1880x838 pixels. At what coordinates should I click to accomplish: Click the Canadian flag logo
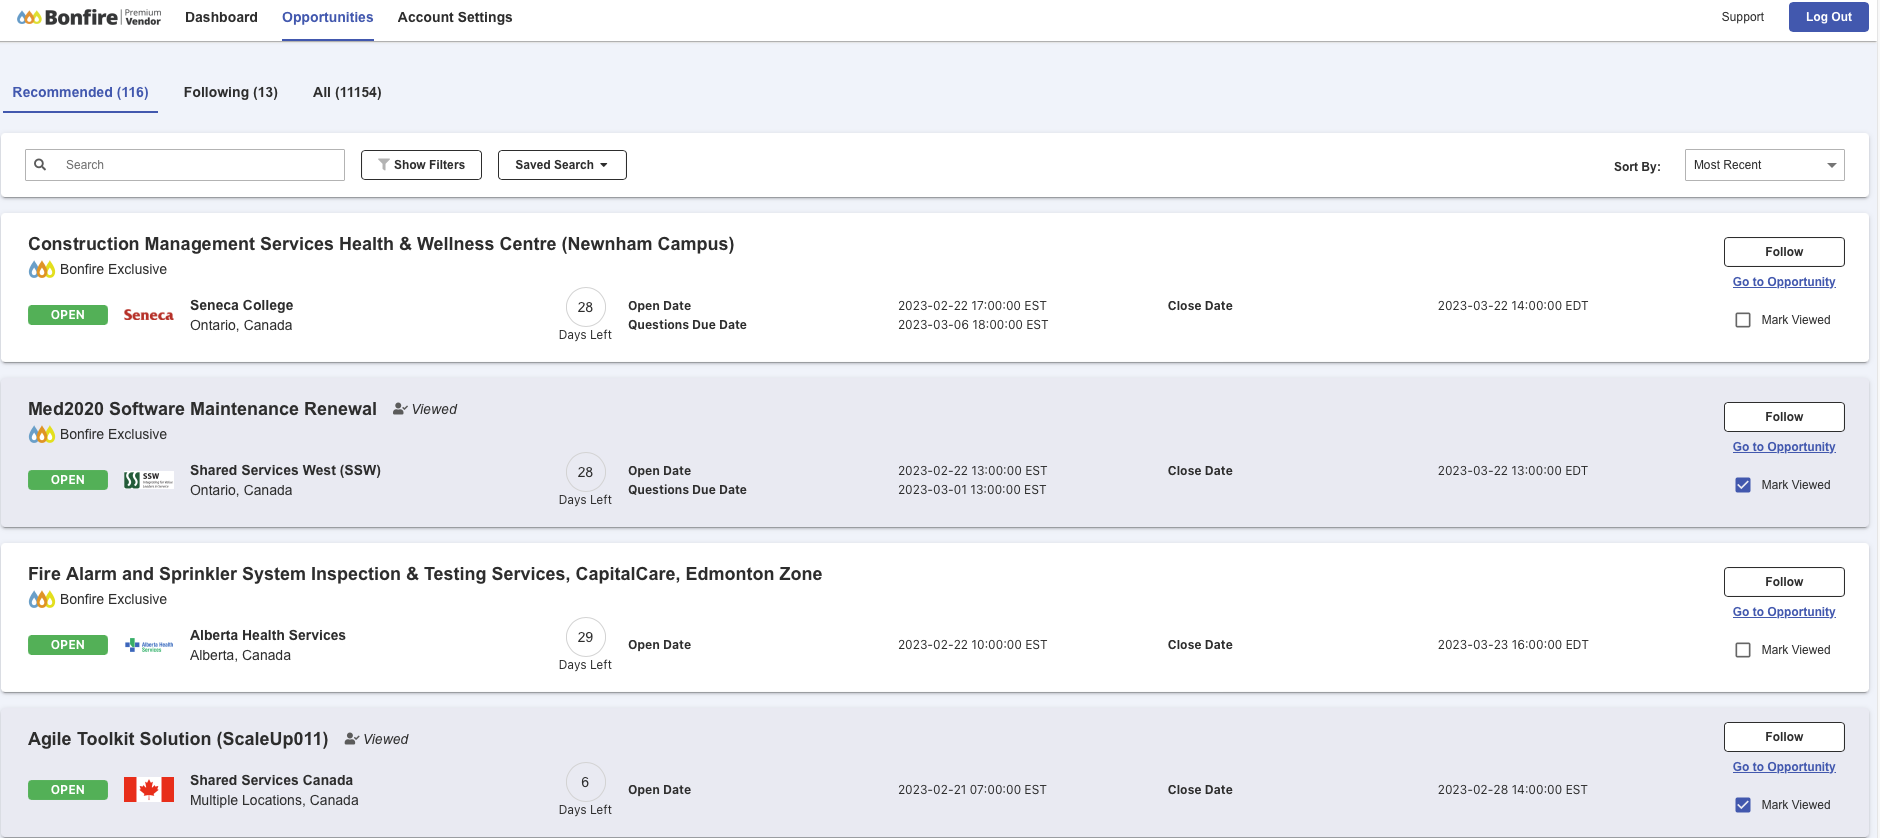pyautogui.click(x=148, y=790)
